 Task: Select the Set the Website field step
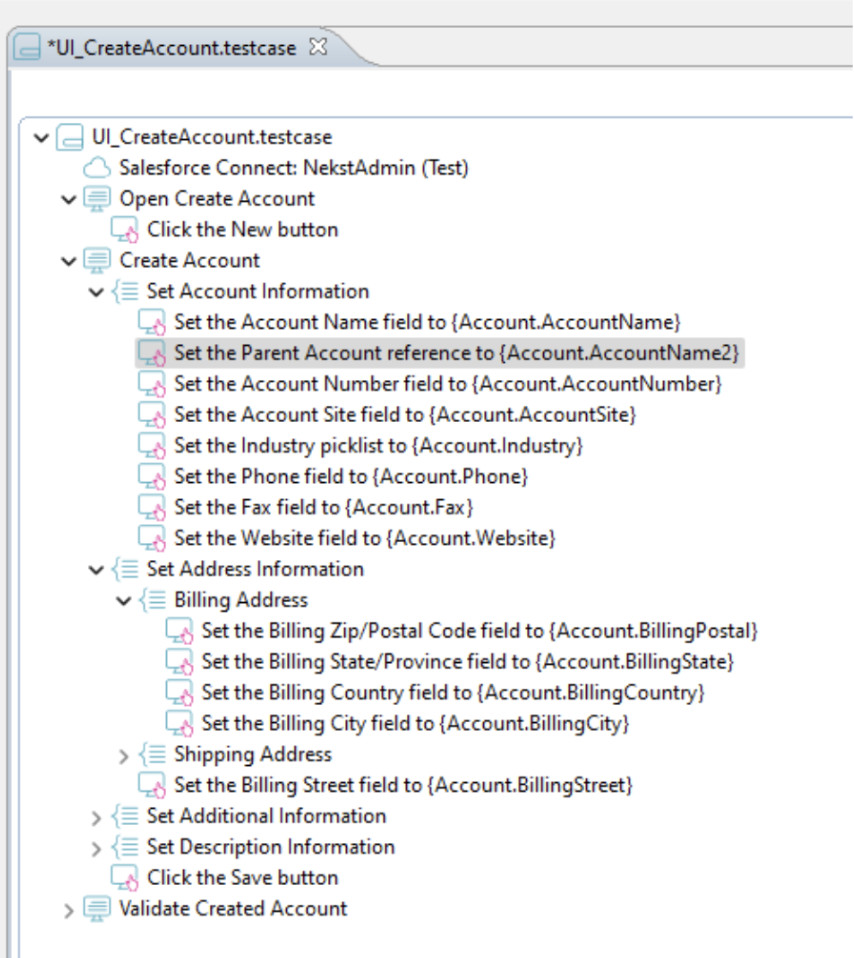[364, 538]
